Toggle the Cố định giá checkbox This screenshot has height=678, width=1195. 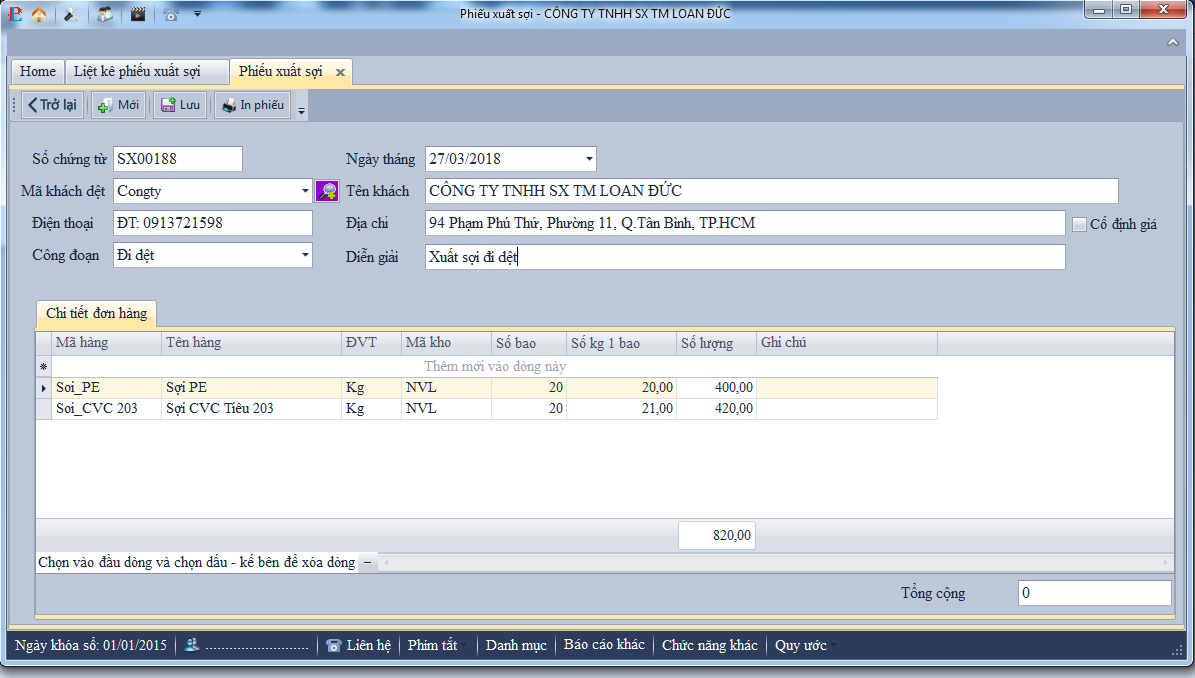click(1079, 224)
